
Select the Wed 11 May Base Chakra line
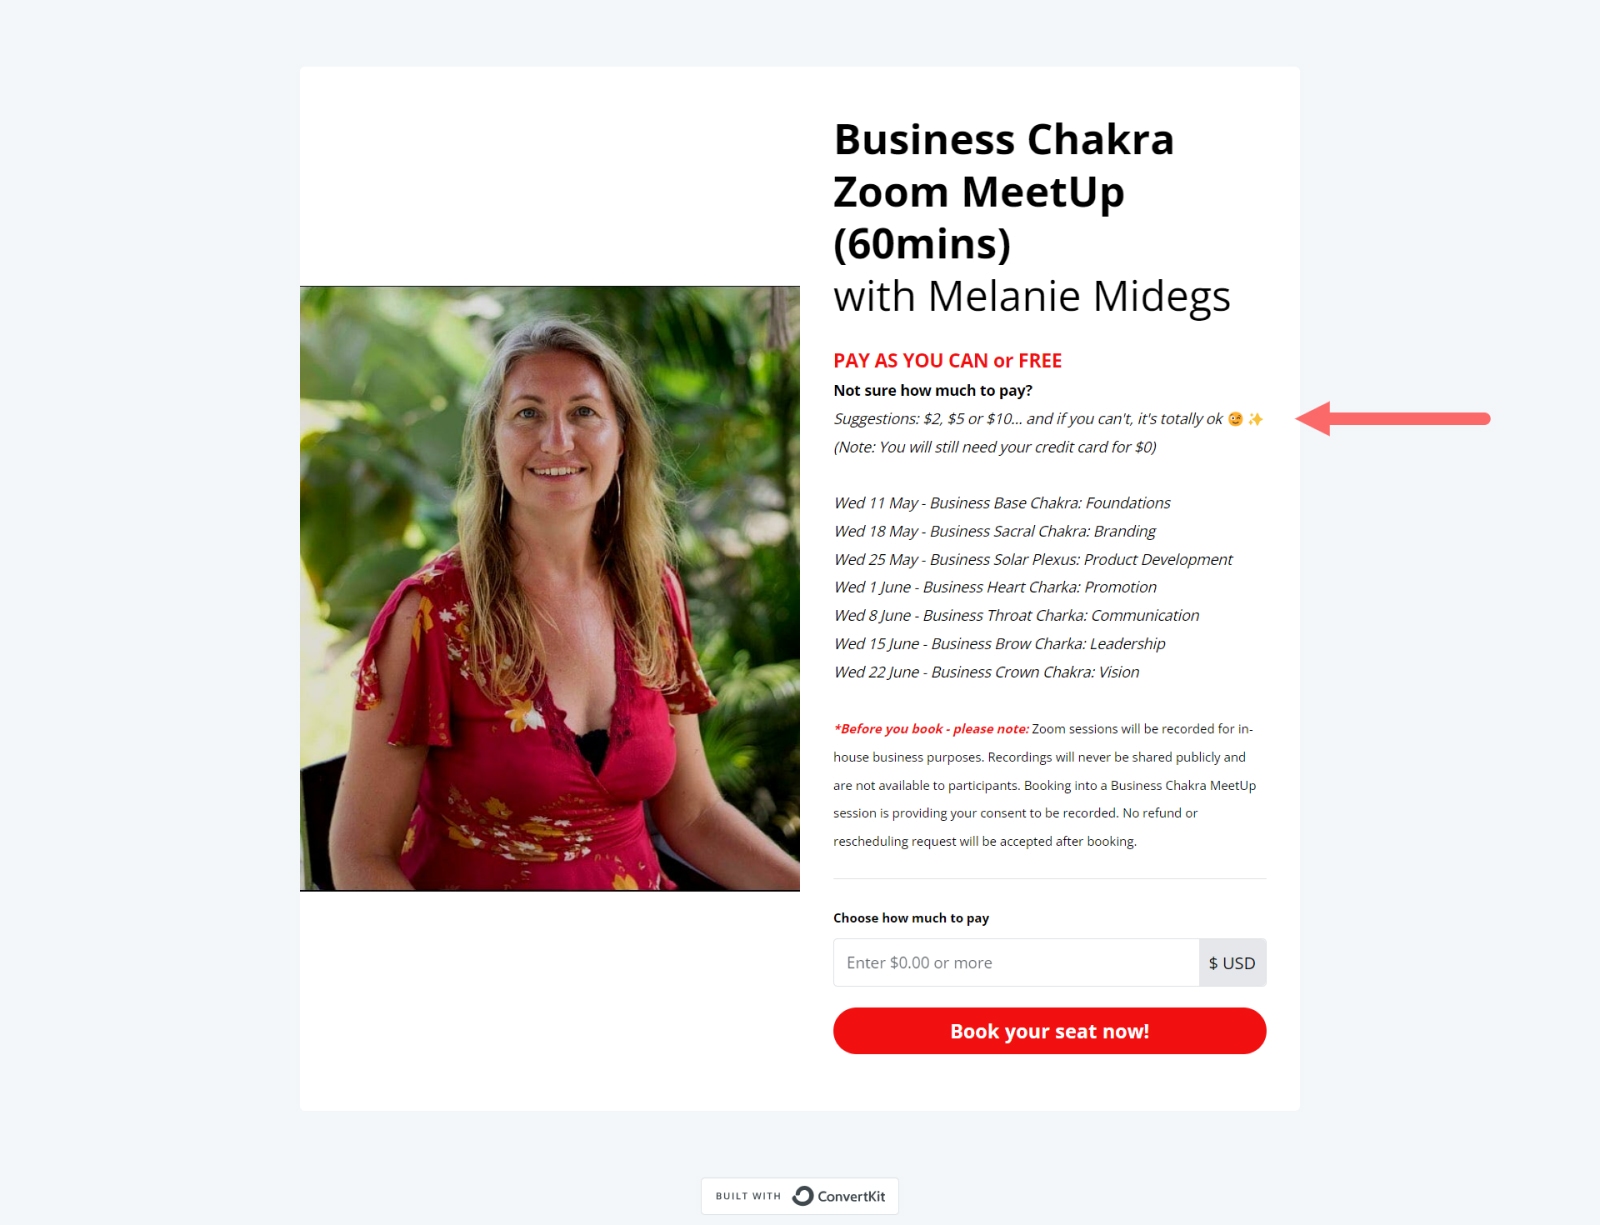click(x=1002, y=503)
